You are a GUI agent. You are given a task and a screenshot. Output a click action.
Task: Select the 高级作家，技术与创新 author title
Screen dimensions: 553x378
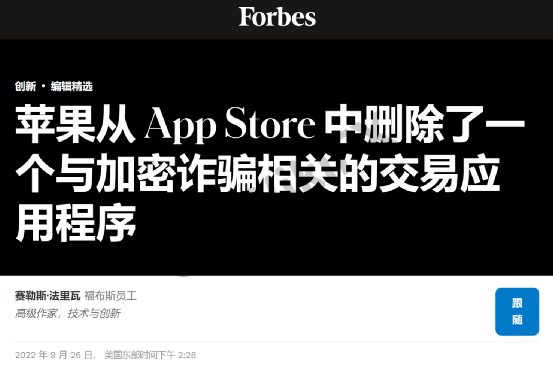coord(68,313)
